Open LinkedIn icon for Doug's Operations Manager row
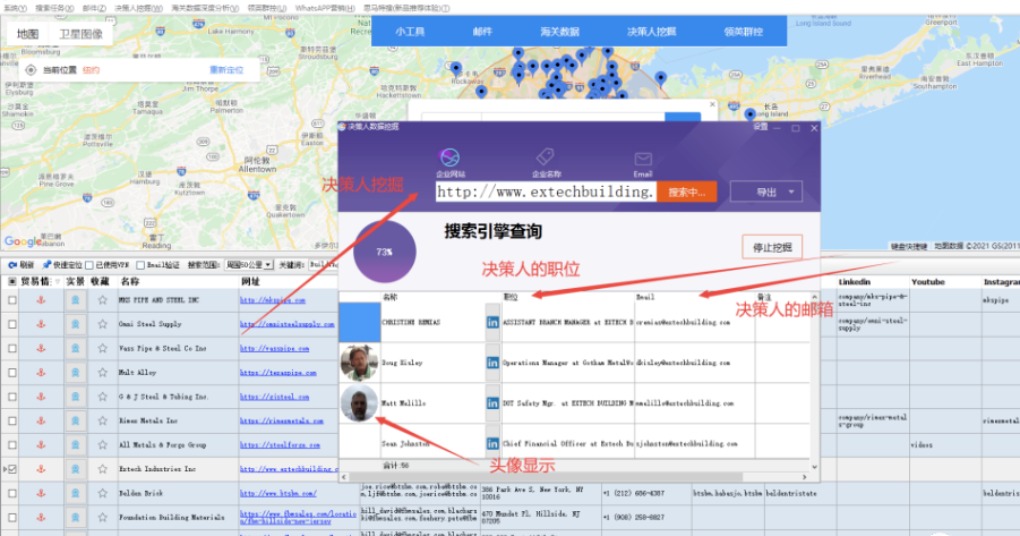Image resolution: width=1020 pixels, height=536 pixels. (x=492, y=362)
